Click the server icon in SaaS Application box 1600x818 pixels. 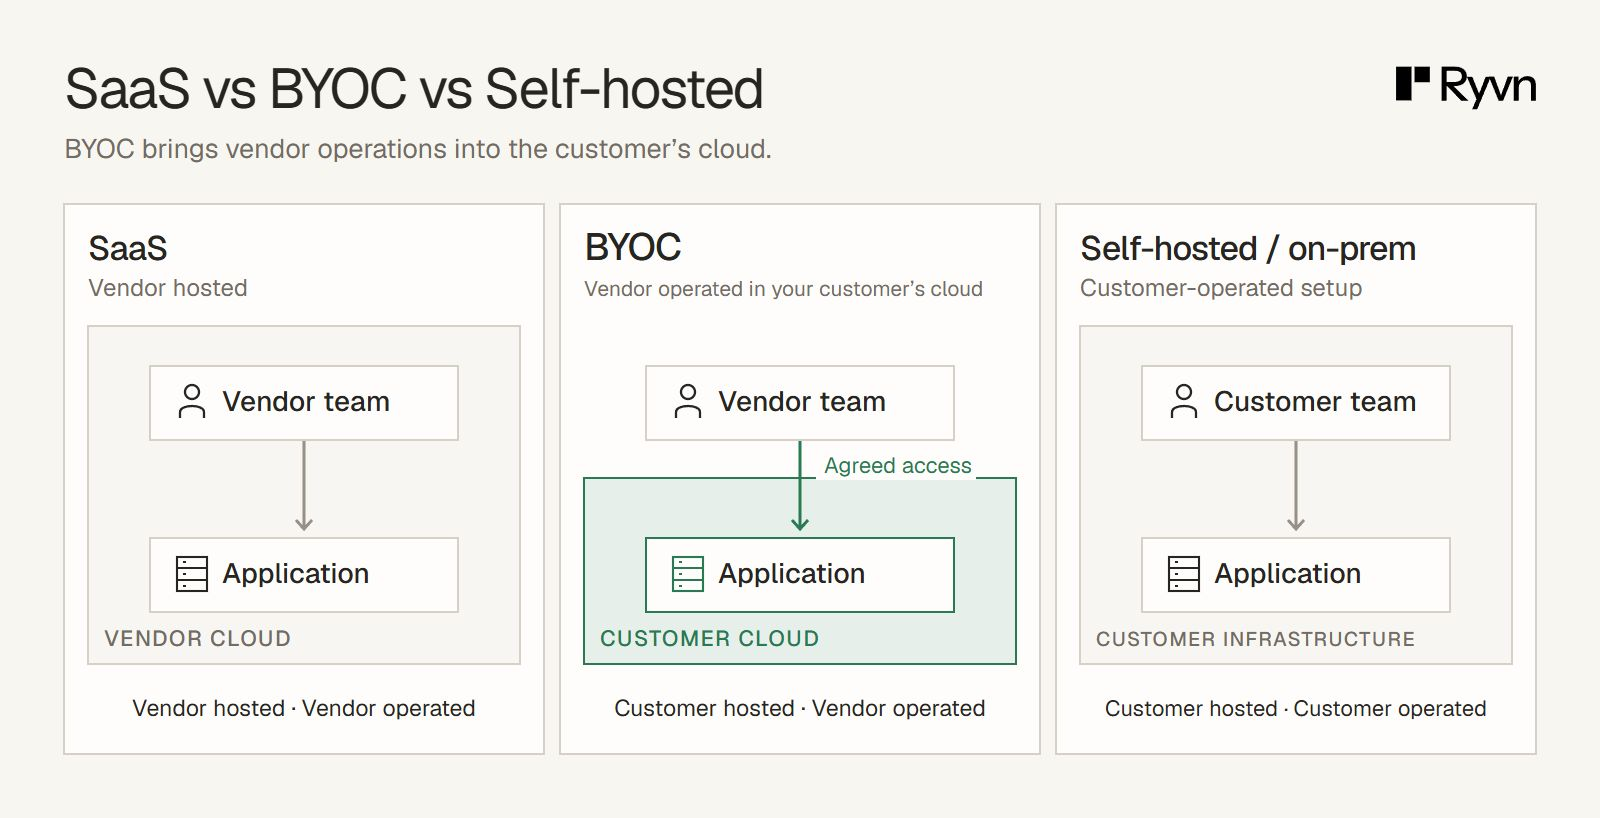click(x=192, y=574)
